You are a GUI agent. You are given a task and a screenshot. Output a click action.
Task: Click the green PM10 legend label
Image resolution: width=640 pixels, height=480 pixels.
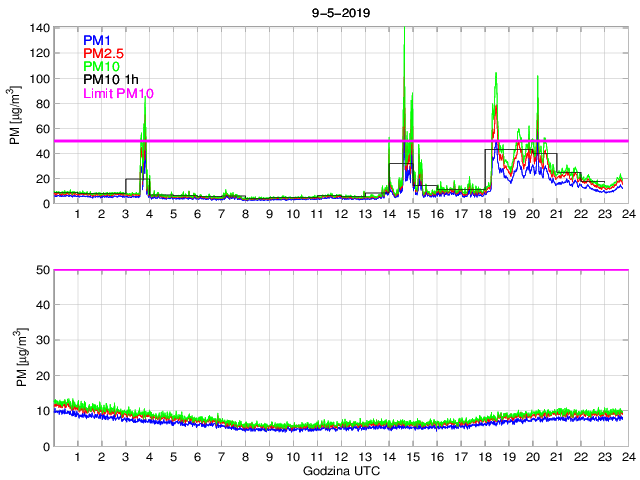102,67
